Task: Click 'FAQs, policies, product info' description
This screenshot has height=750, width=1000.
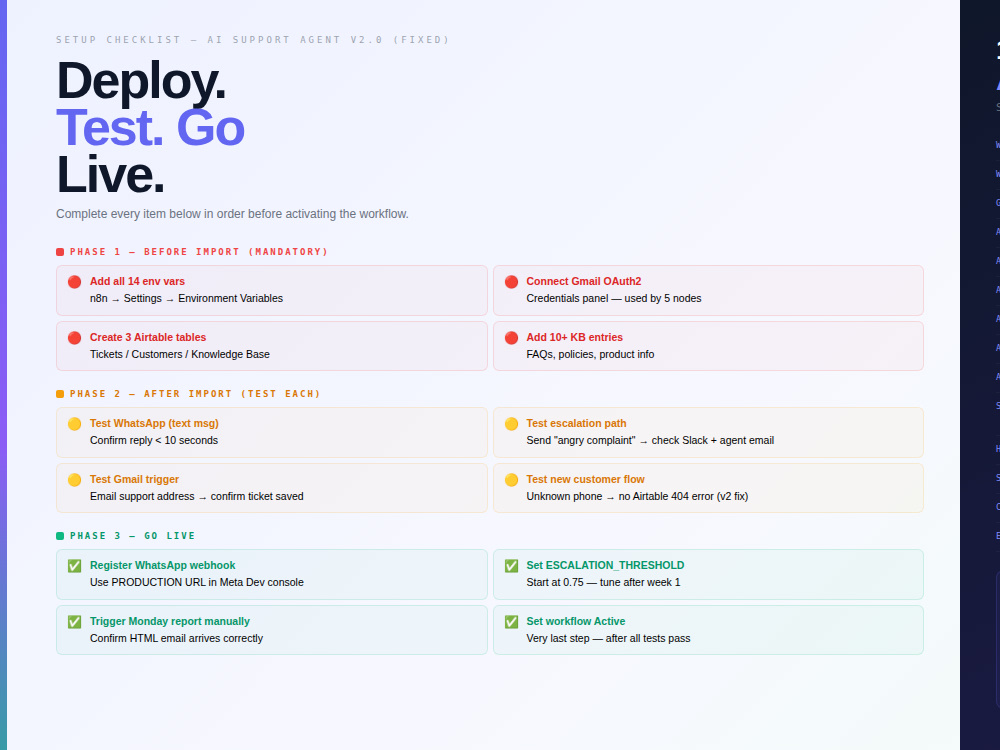Action: click(590, 355)
